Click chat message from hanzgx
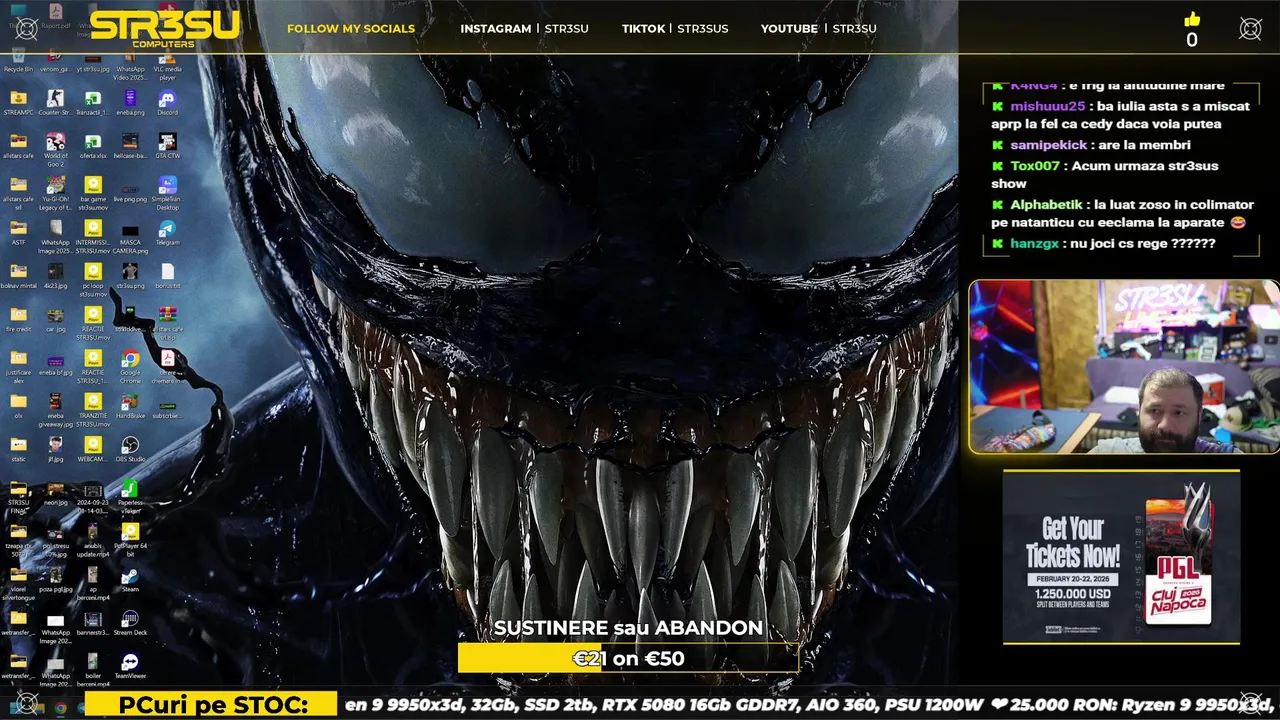Viewport: 1280px width, 720px height. (1103, 243)
